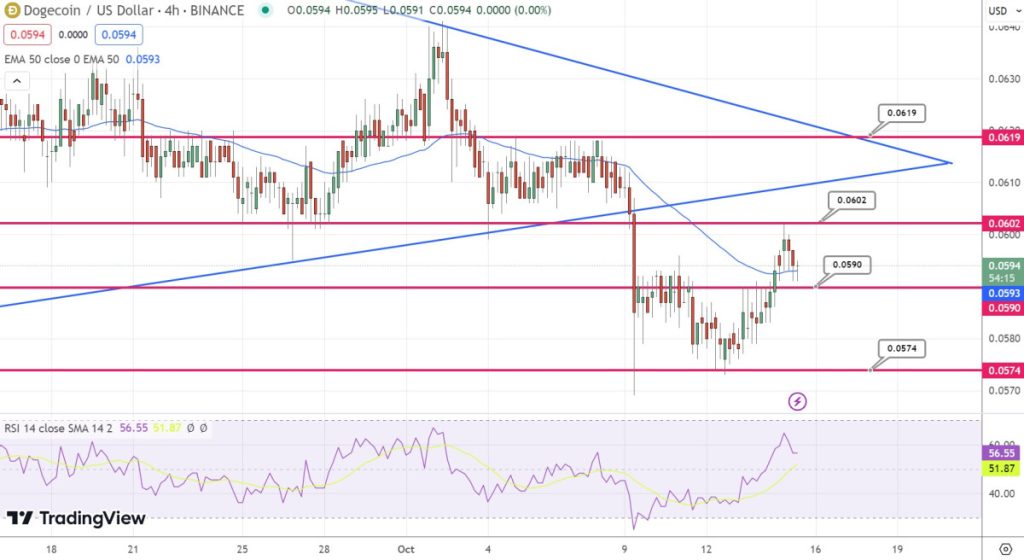The image size is (1024, 560).
Task: Click the blue 0.0594 buy price box
Action: coord(118,35)
